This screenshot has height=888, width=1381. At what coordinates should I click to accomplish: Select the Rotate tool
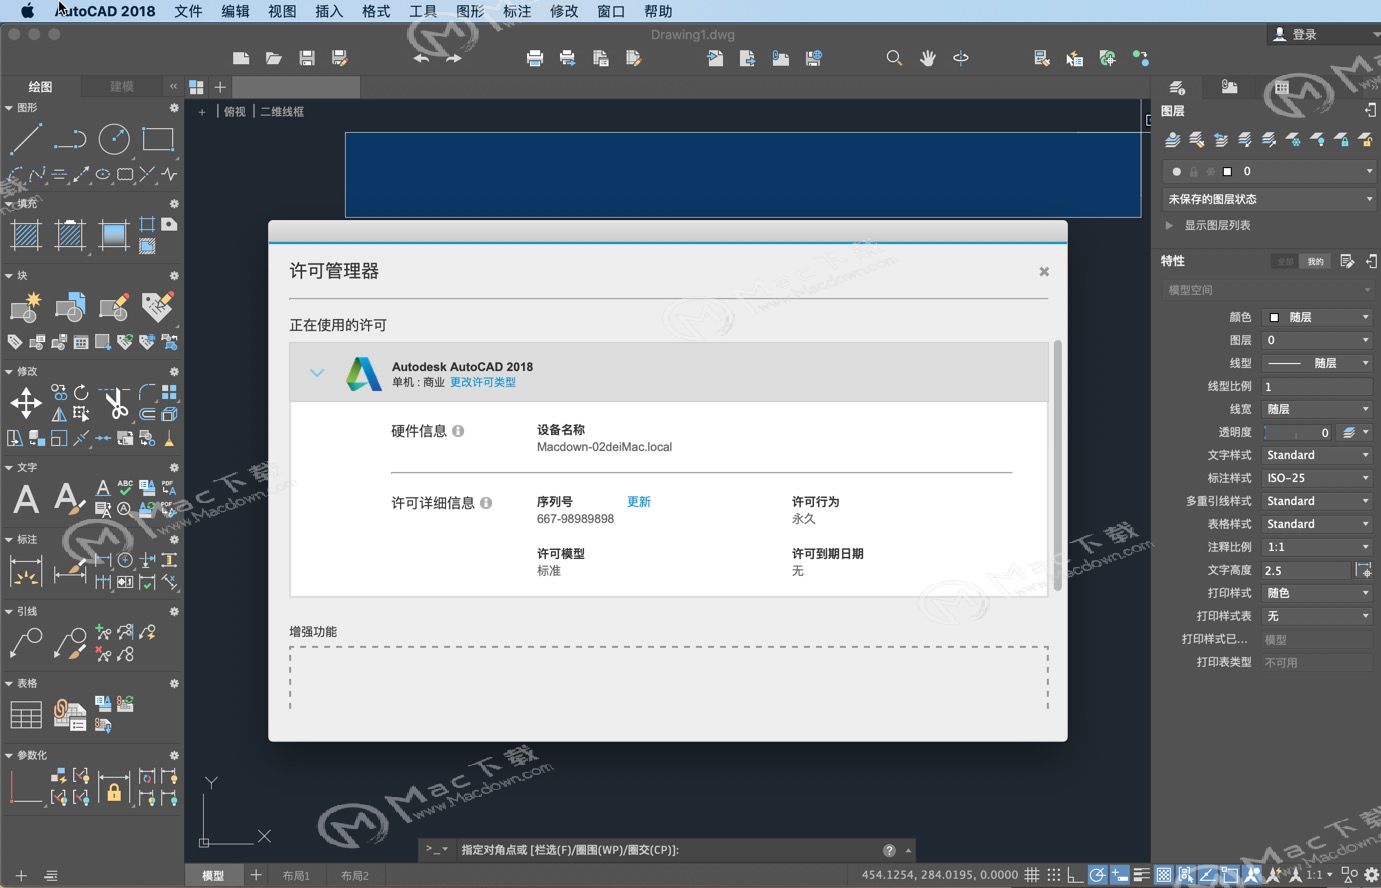[x=81, y=392]
